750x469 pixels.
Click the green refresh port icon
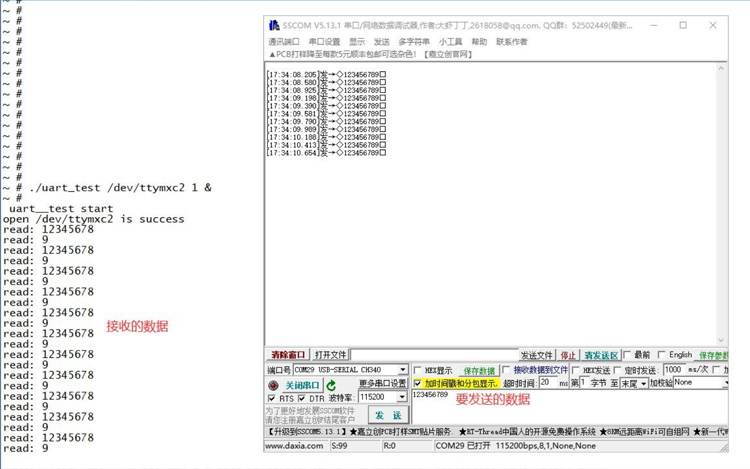pos(331,385)
